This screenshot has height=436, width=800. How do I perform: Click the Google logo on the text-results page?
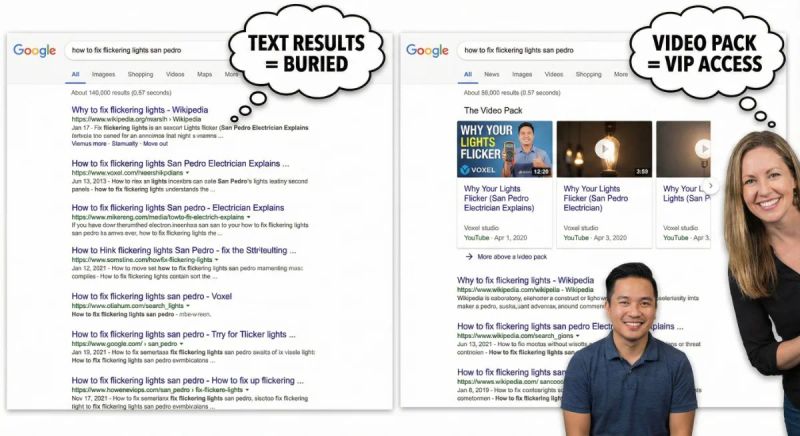point(34,50)
